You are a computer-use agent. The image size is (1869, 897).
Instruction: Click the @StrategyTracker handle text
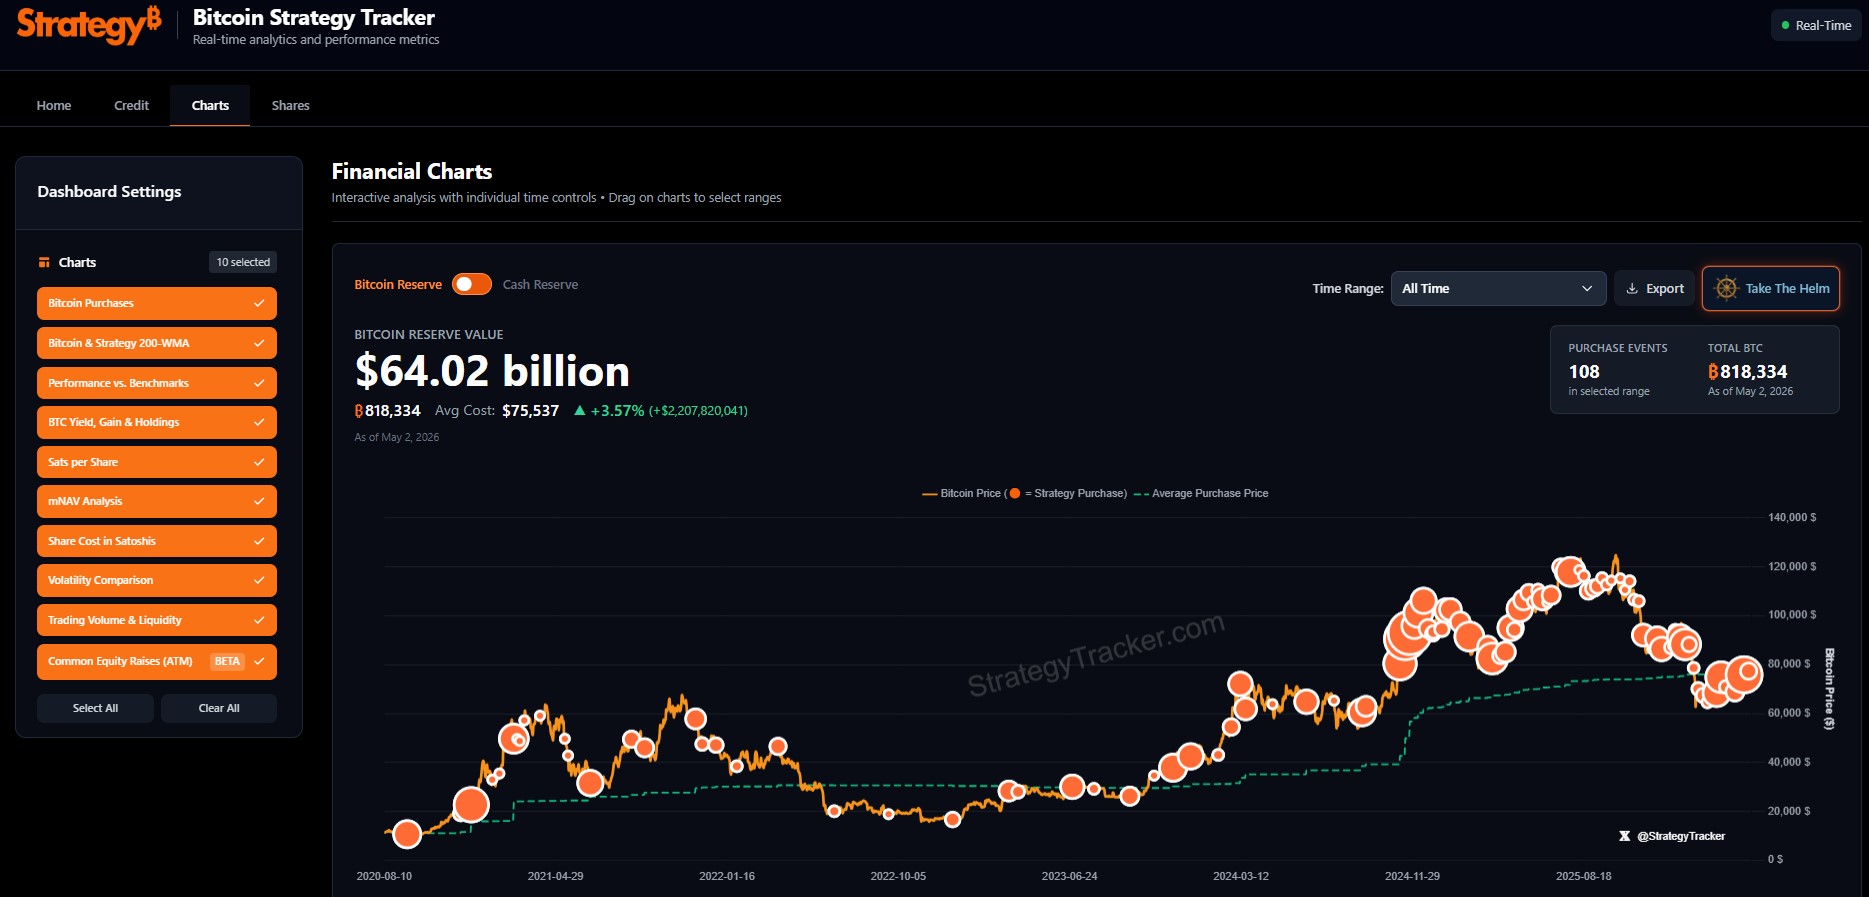(1681, 836)
